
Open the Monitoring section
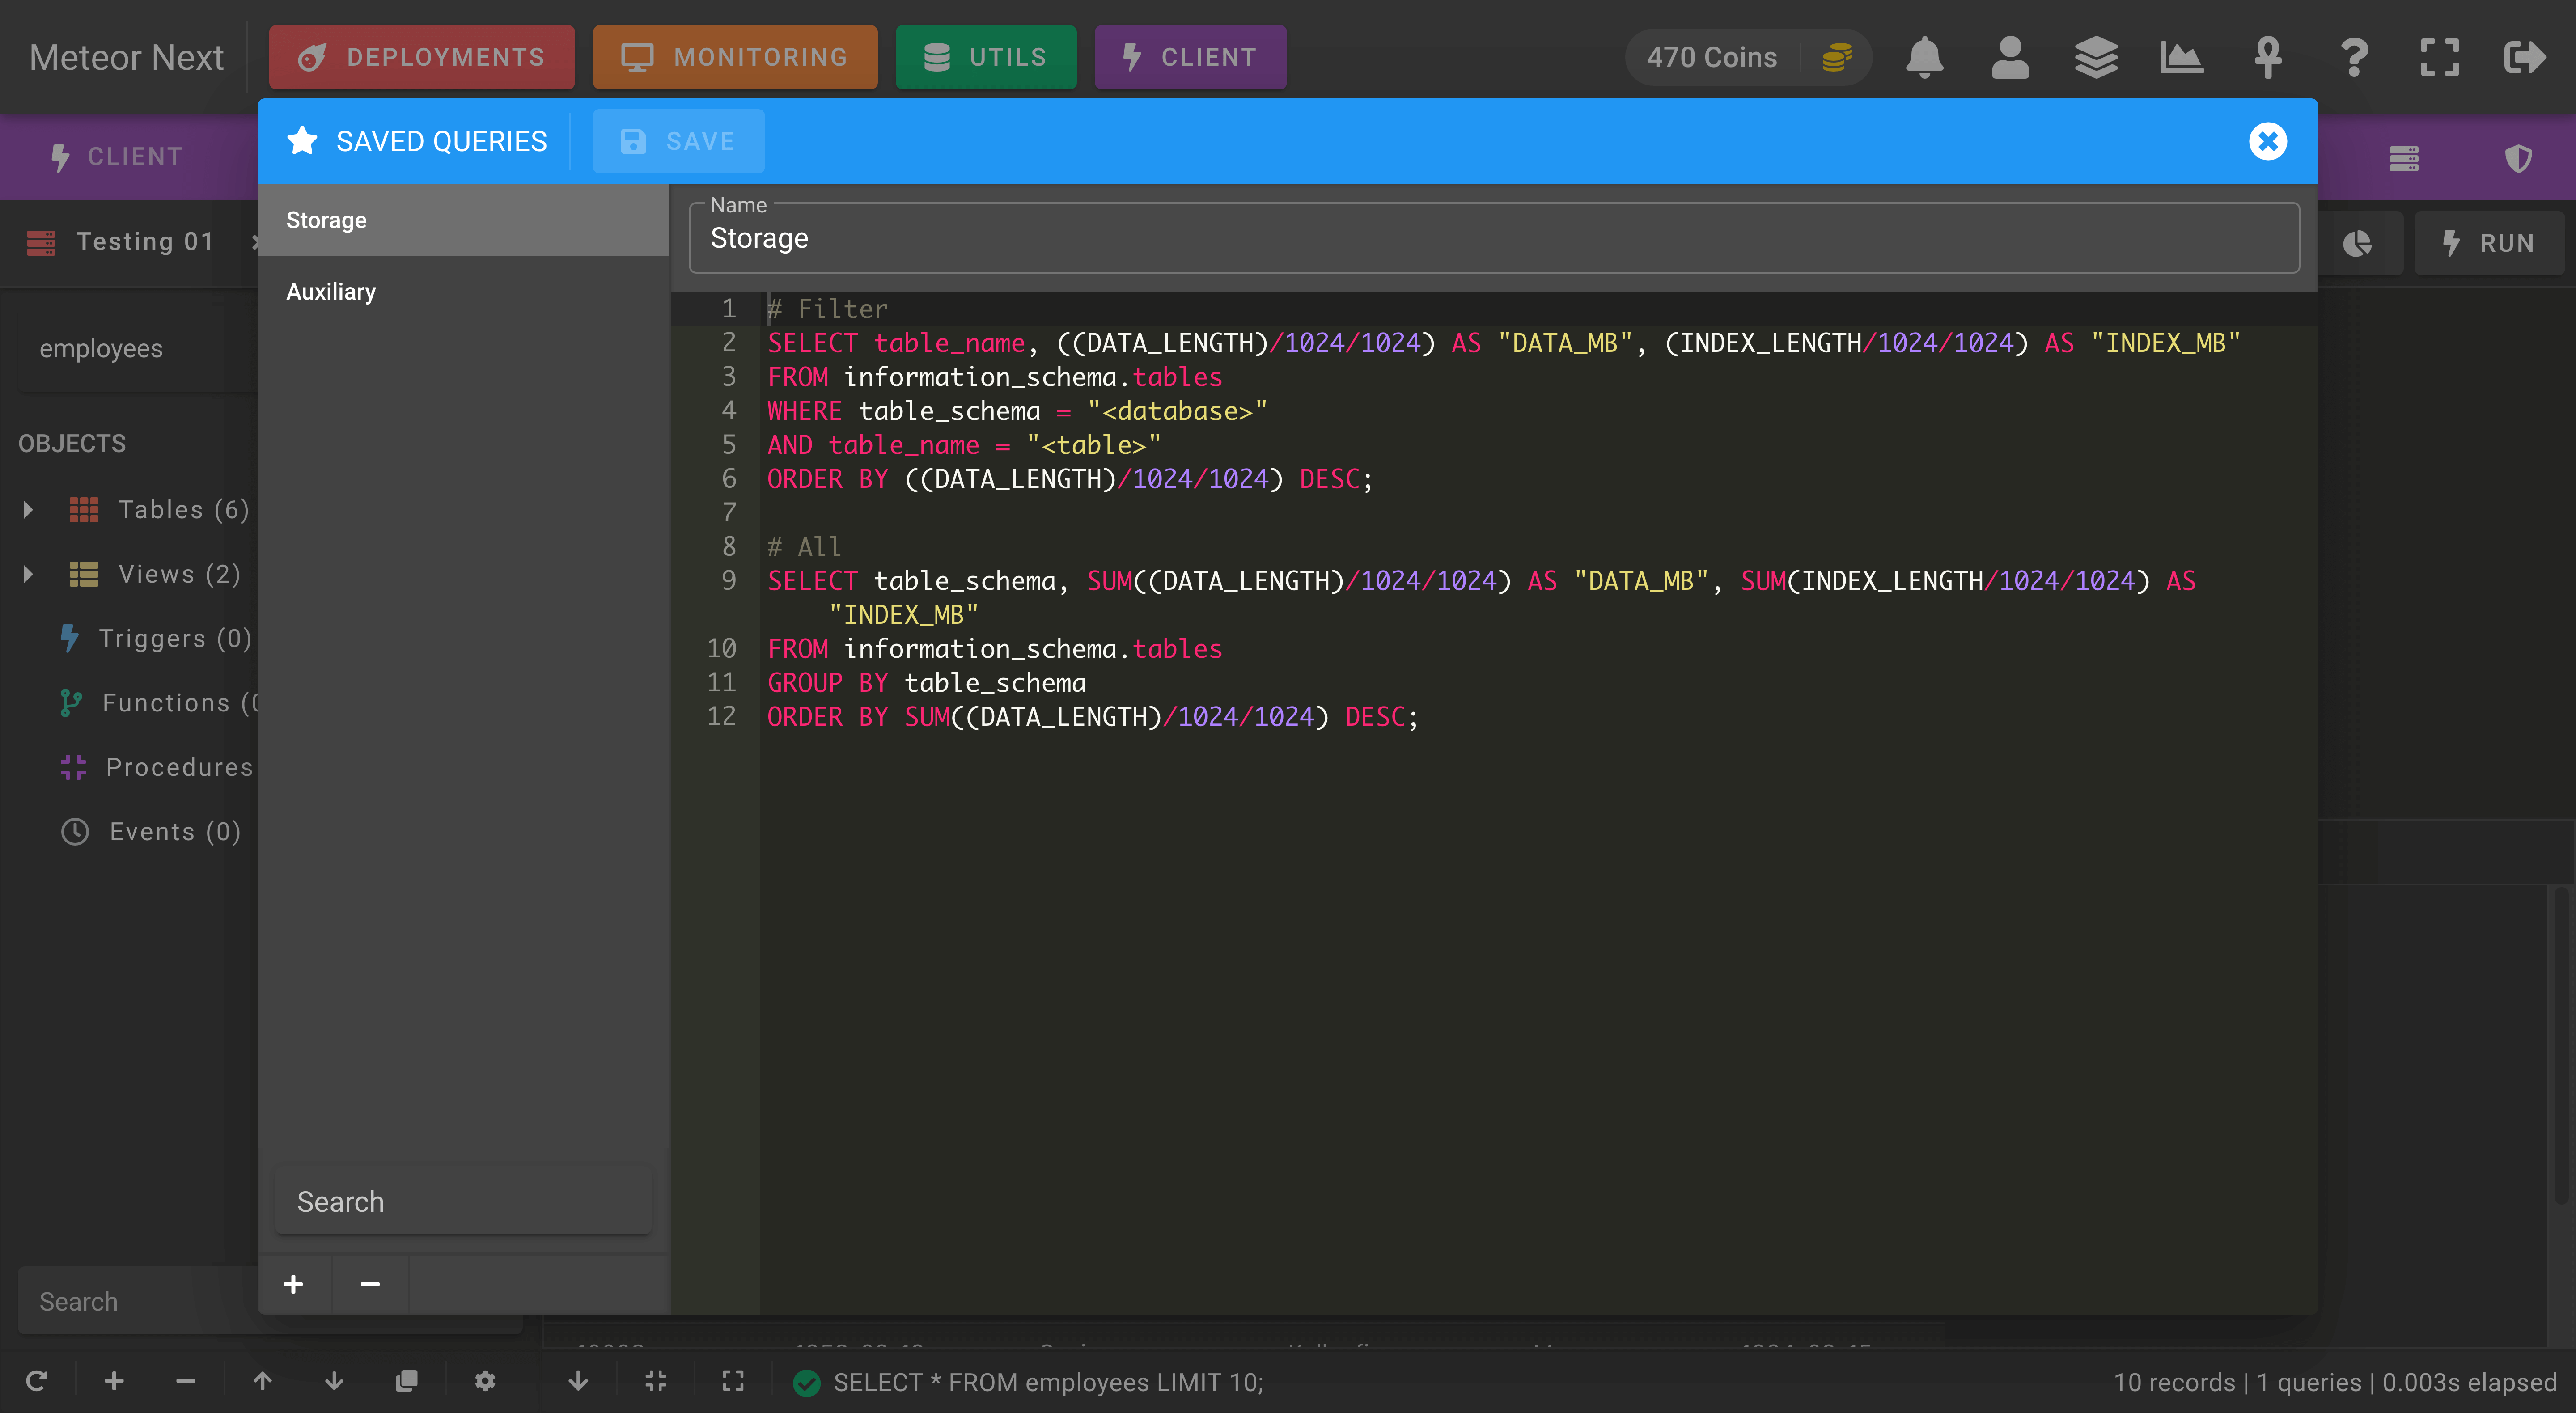click(x=734, y=57)
